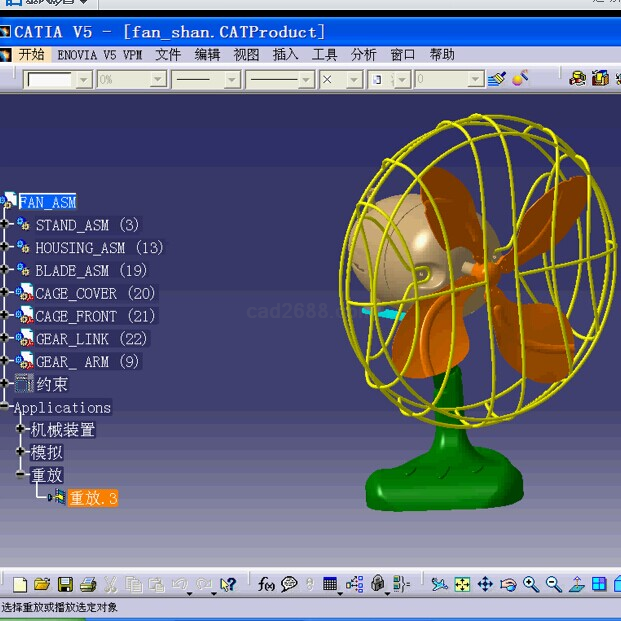621x621 pixels.
Task: Select 重放.3 in the specification tree
Action: click(92, 498)
